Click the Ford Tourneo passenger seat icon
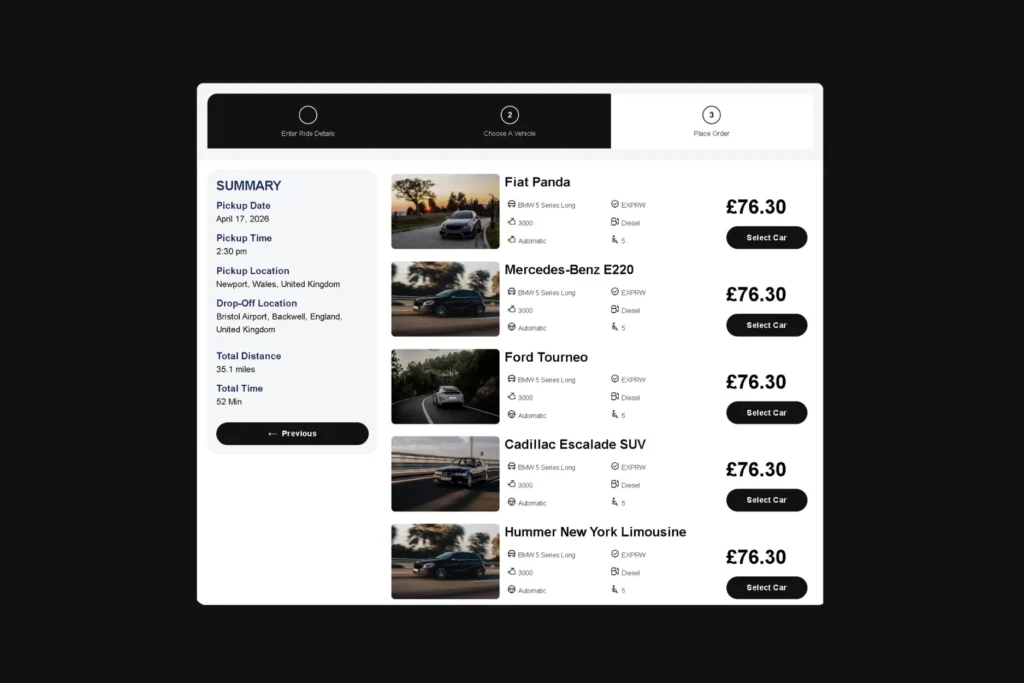The height and width of the screenshot is (683, 1024). [615, 415]
